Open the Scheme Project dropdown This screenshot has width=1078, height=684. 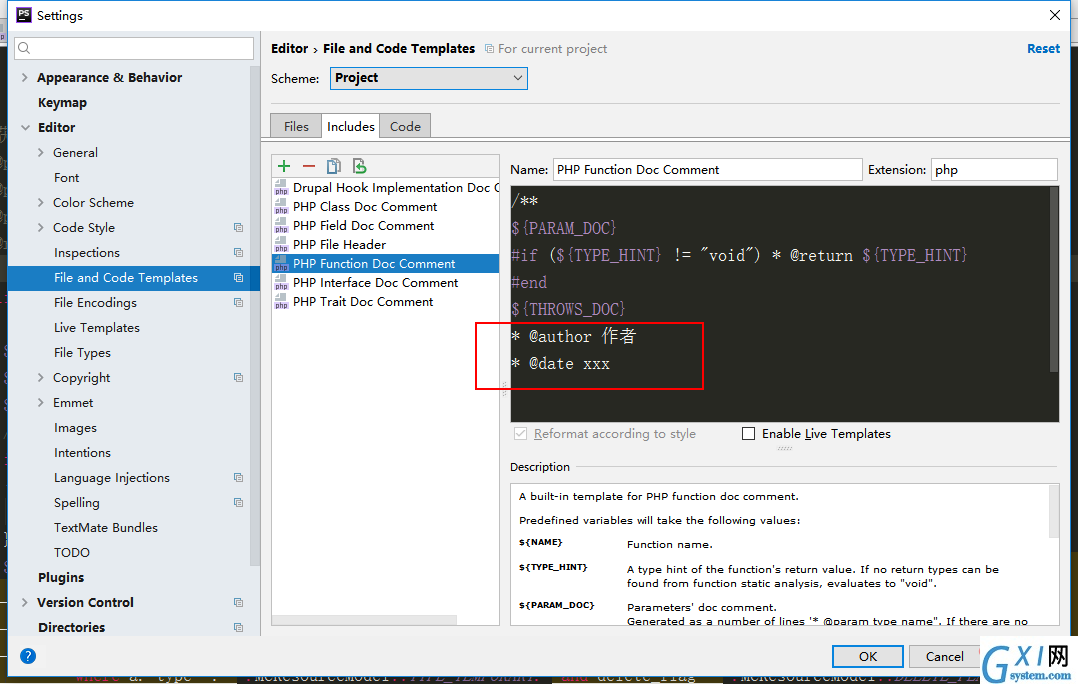429,78
